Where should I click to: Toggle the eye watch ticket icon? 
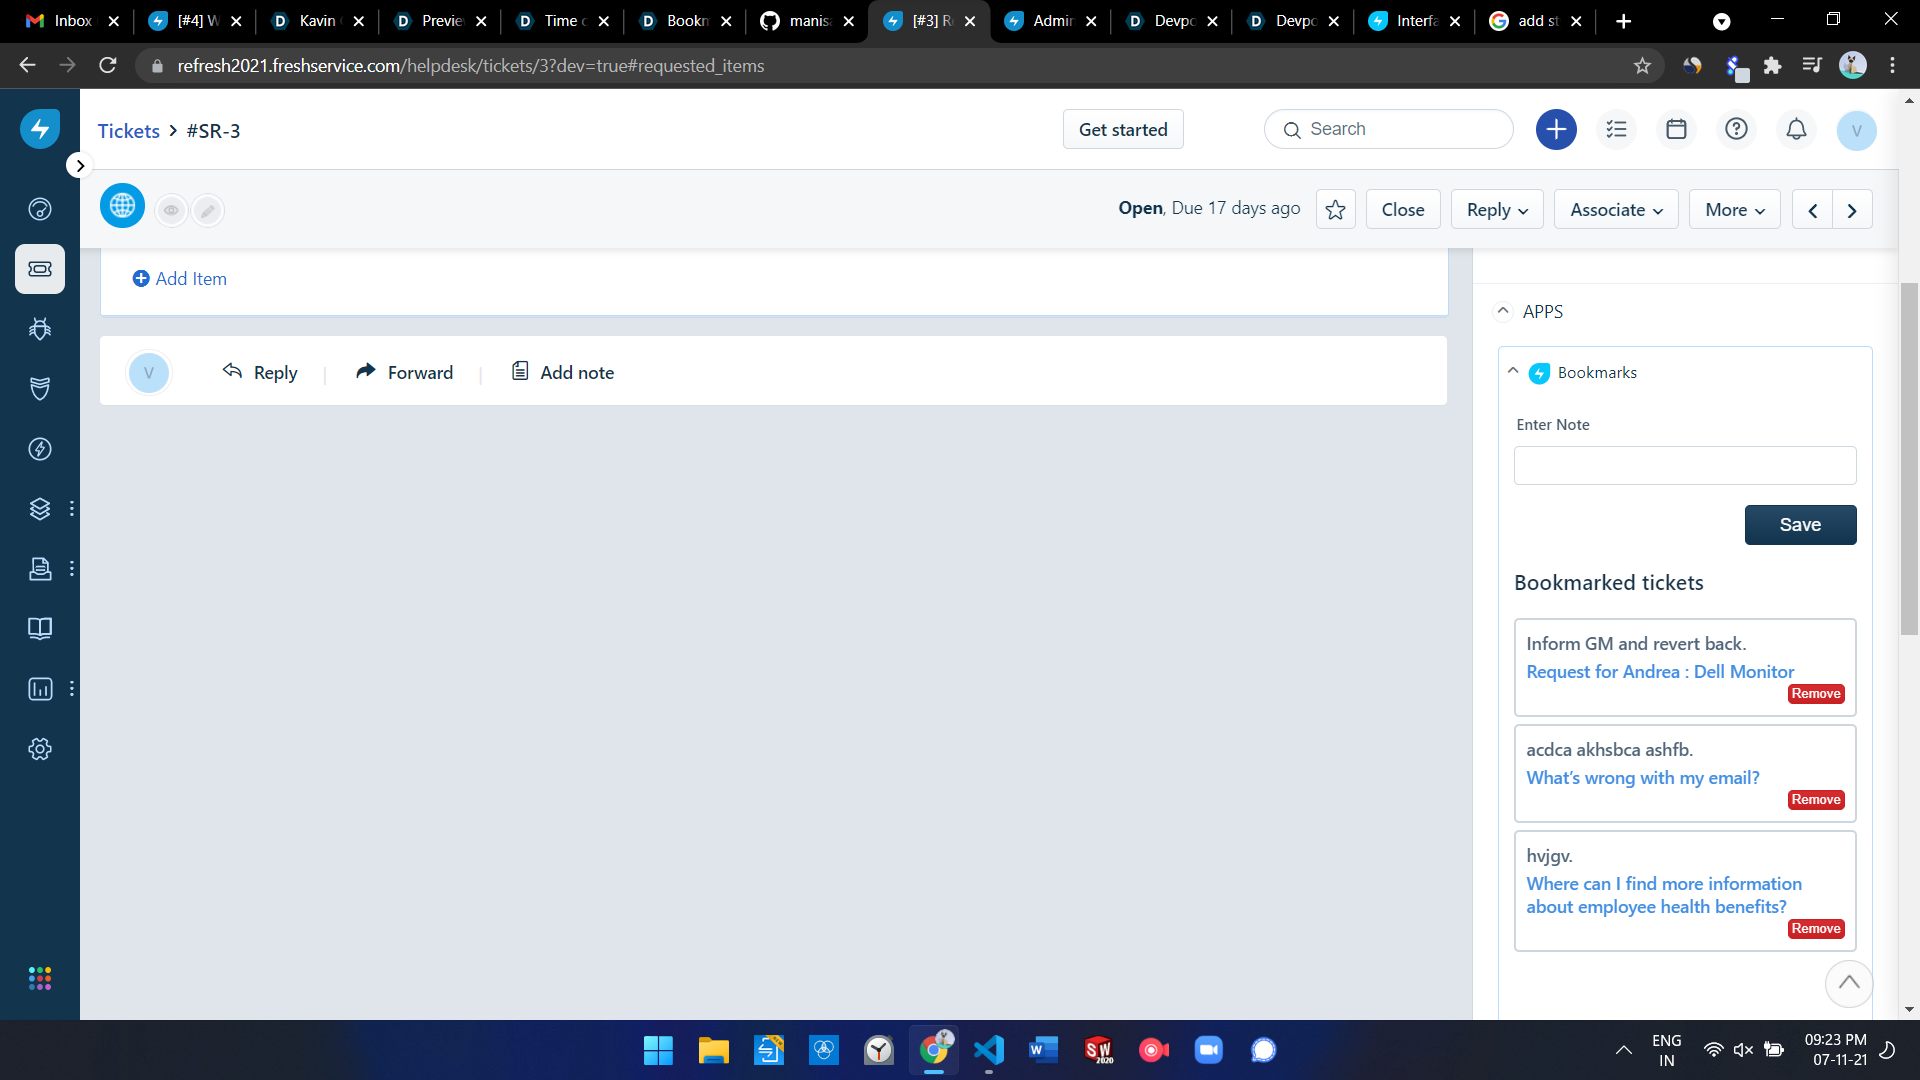pyautogui.click(x=171, y=210)
